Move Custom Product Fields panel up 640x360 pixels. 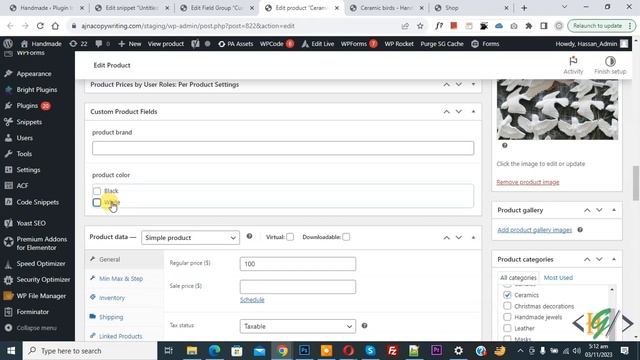(x=447, y=111)
